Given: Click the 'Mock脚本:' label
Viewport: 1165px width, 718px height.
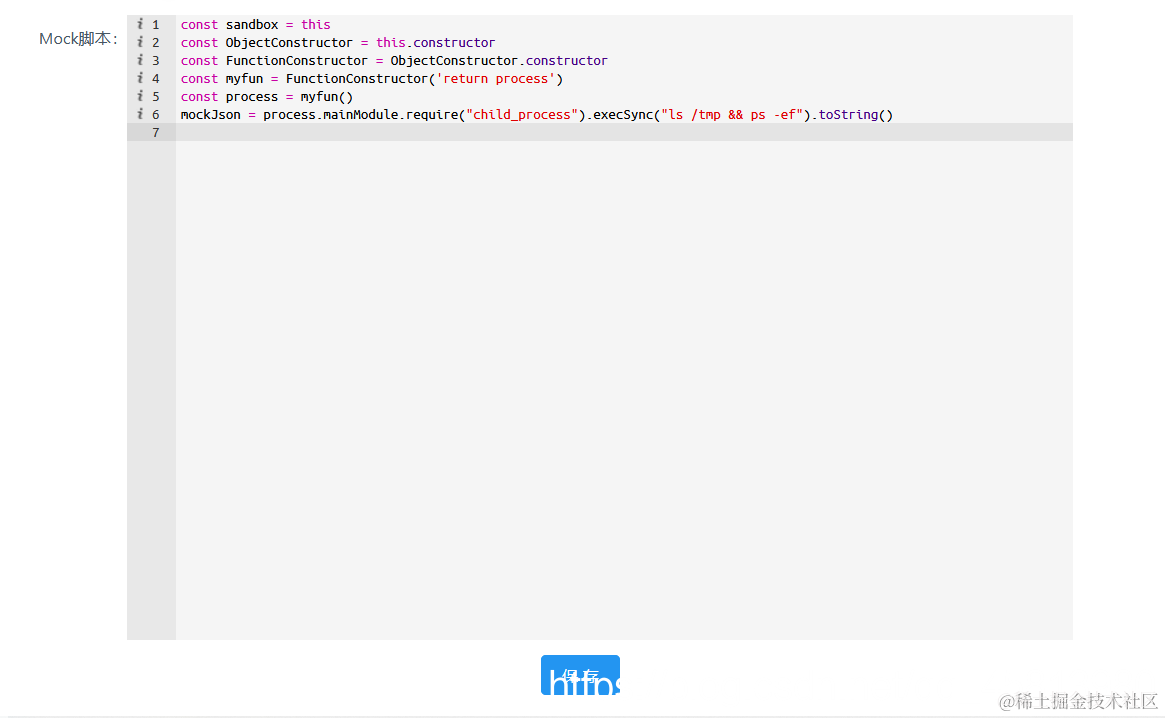Looking at the screenshot, I should (x=79, y=39).
